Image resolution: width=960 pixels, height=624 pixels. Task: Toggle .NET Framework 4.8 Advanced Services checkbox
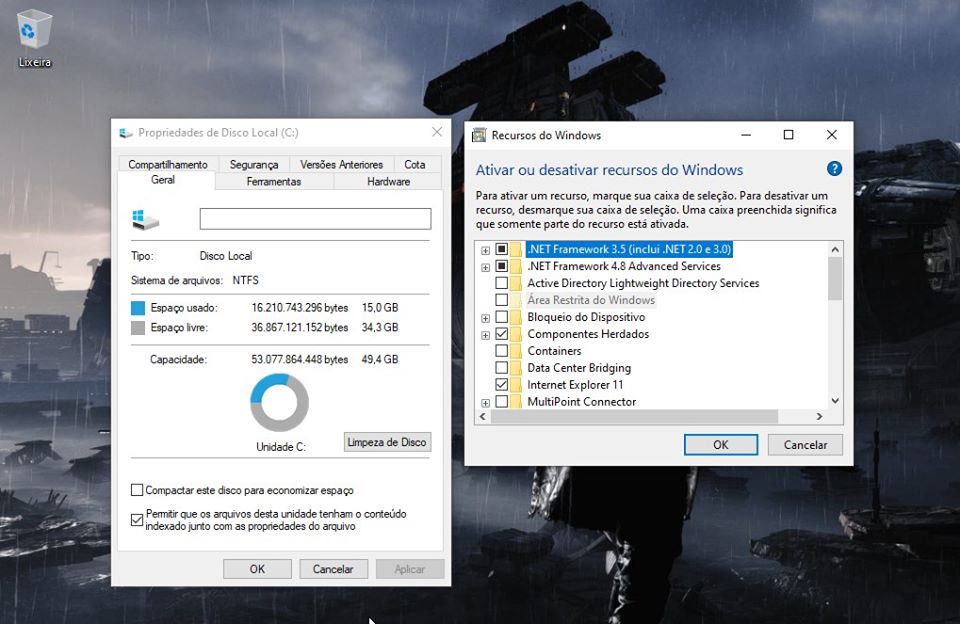(501, 266)
